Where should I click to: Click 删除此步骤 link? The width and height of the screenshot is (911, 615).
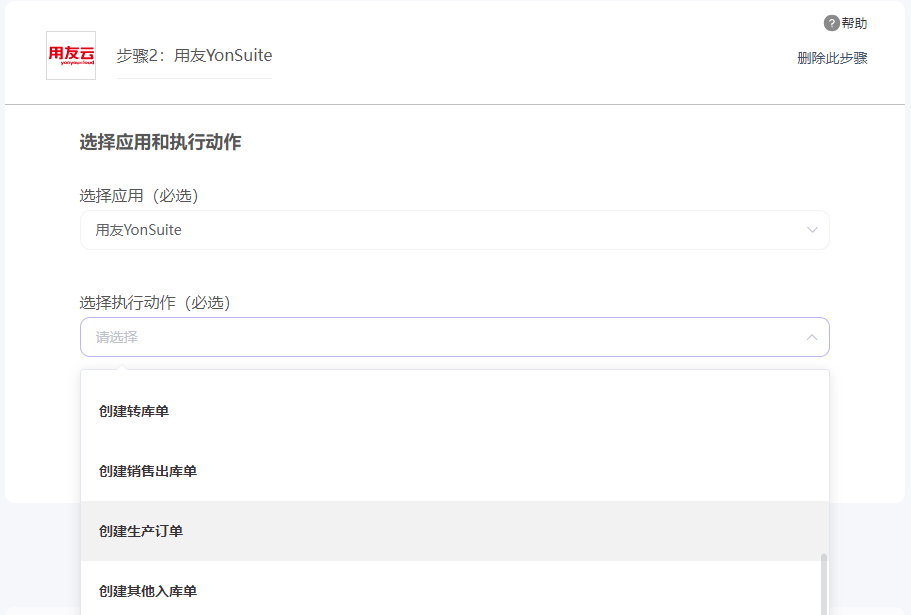point(832,58)
